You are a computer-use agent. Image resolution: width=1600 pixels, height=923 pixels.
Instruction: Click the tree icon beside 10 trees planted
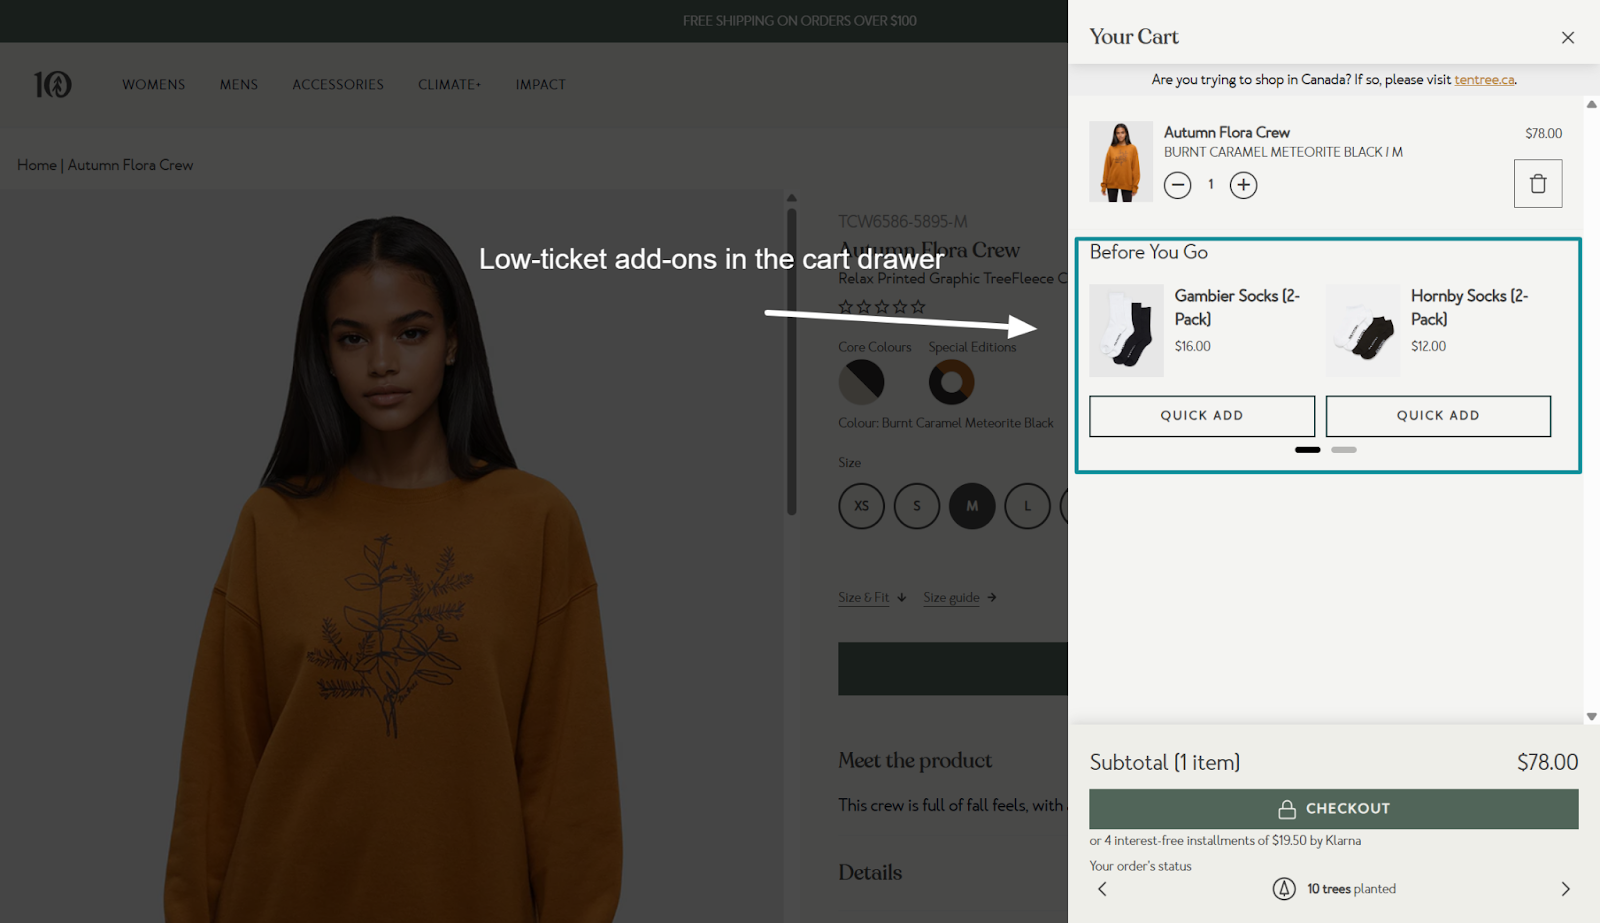pos(1284,889)
